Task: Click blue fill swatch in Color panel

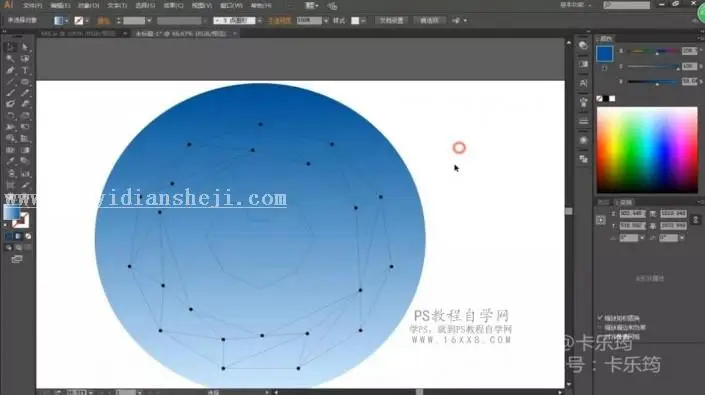Action: tap(604, 53)
